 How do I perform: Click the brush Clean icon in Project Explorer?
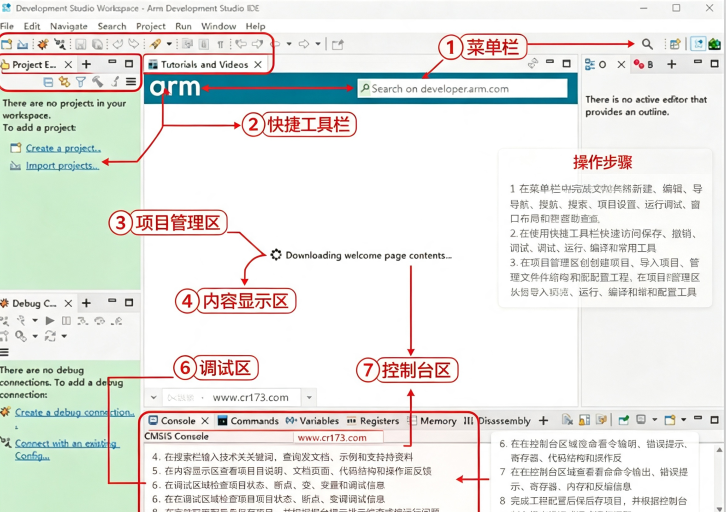pyautogui.click(x=115, y=82)
